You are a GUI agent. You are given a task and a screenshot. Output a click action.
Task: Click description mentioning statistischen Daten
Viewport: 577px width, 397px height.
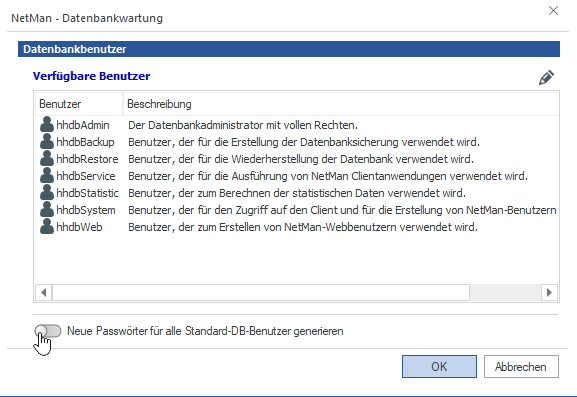click(297, 193)
